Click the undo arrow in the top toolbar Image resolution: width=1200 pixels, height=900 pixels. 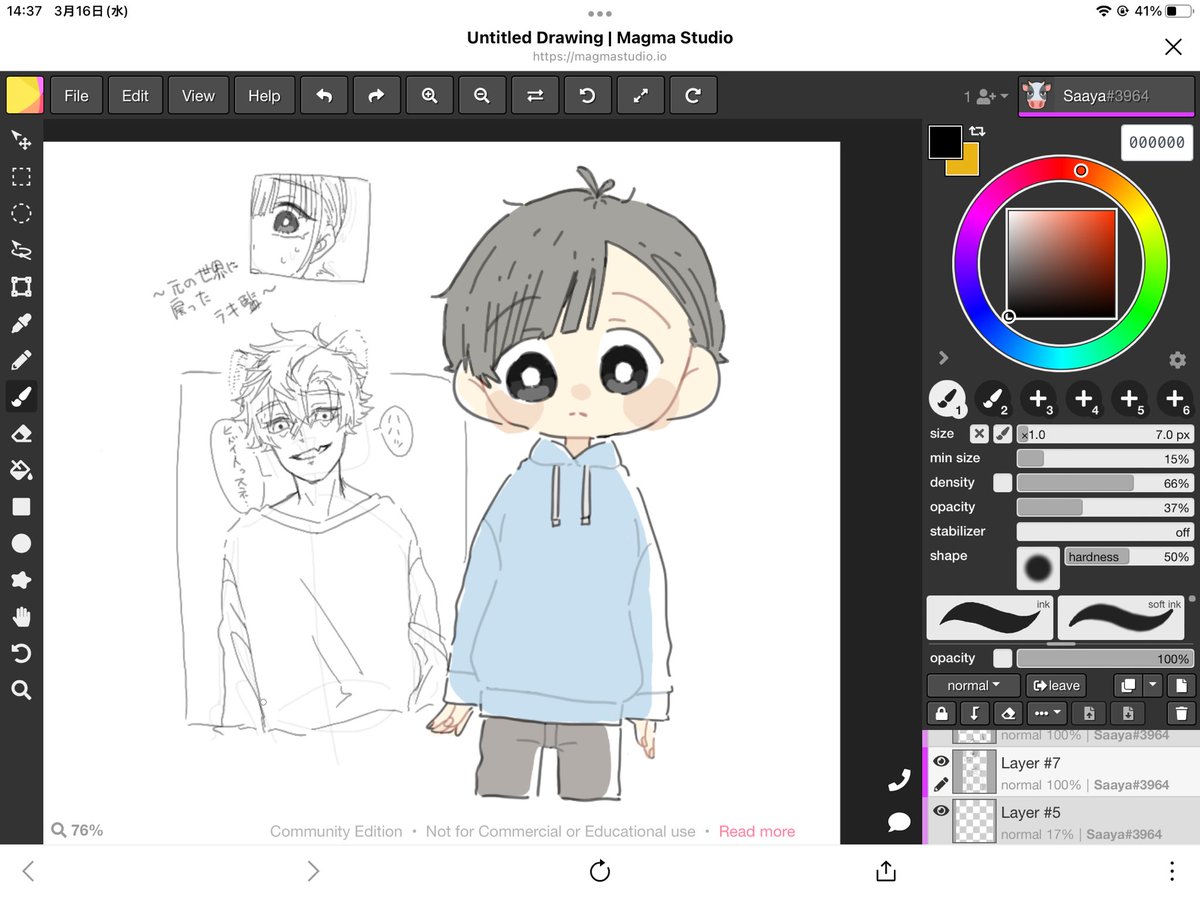(324, 96)
